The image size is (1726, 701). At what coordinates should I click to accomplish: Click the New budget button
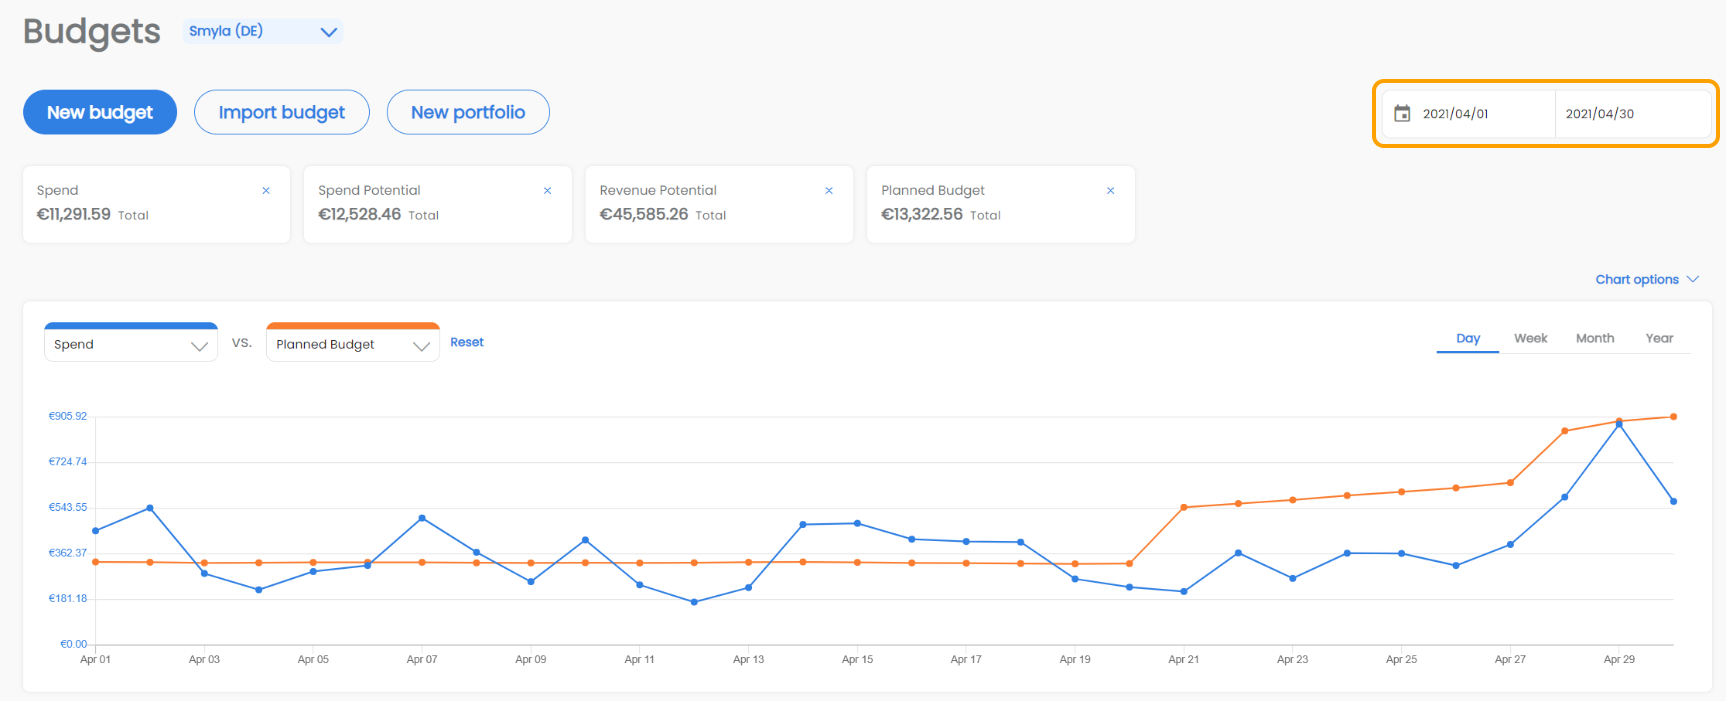pyautogui.click(x=100, y=112)
